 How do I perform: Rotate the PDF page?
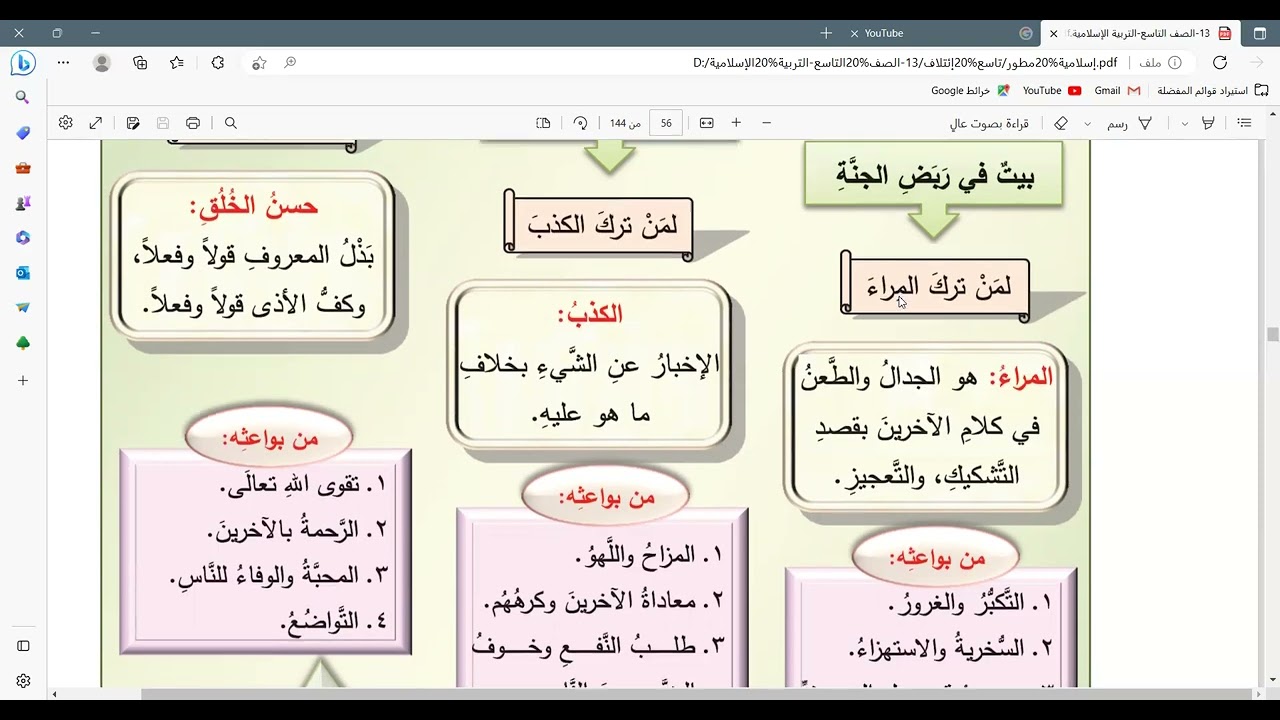[x=580, y=123]
